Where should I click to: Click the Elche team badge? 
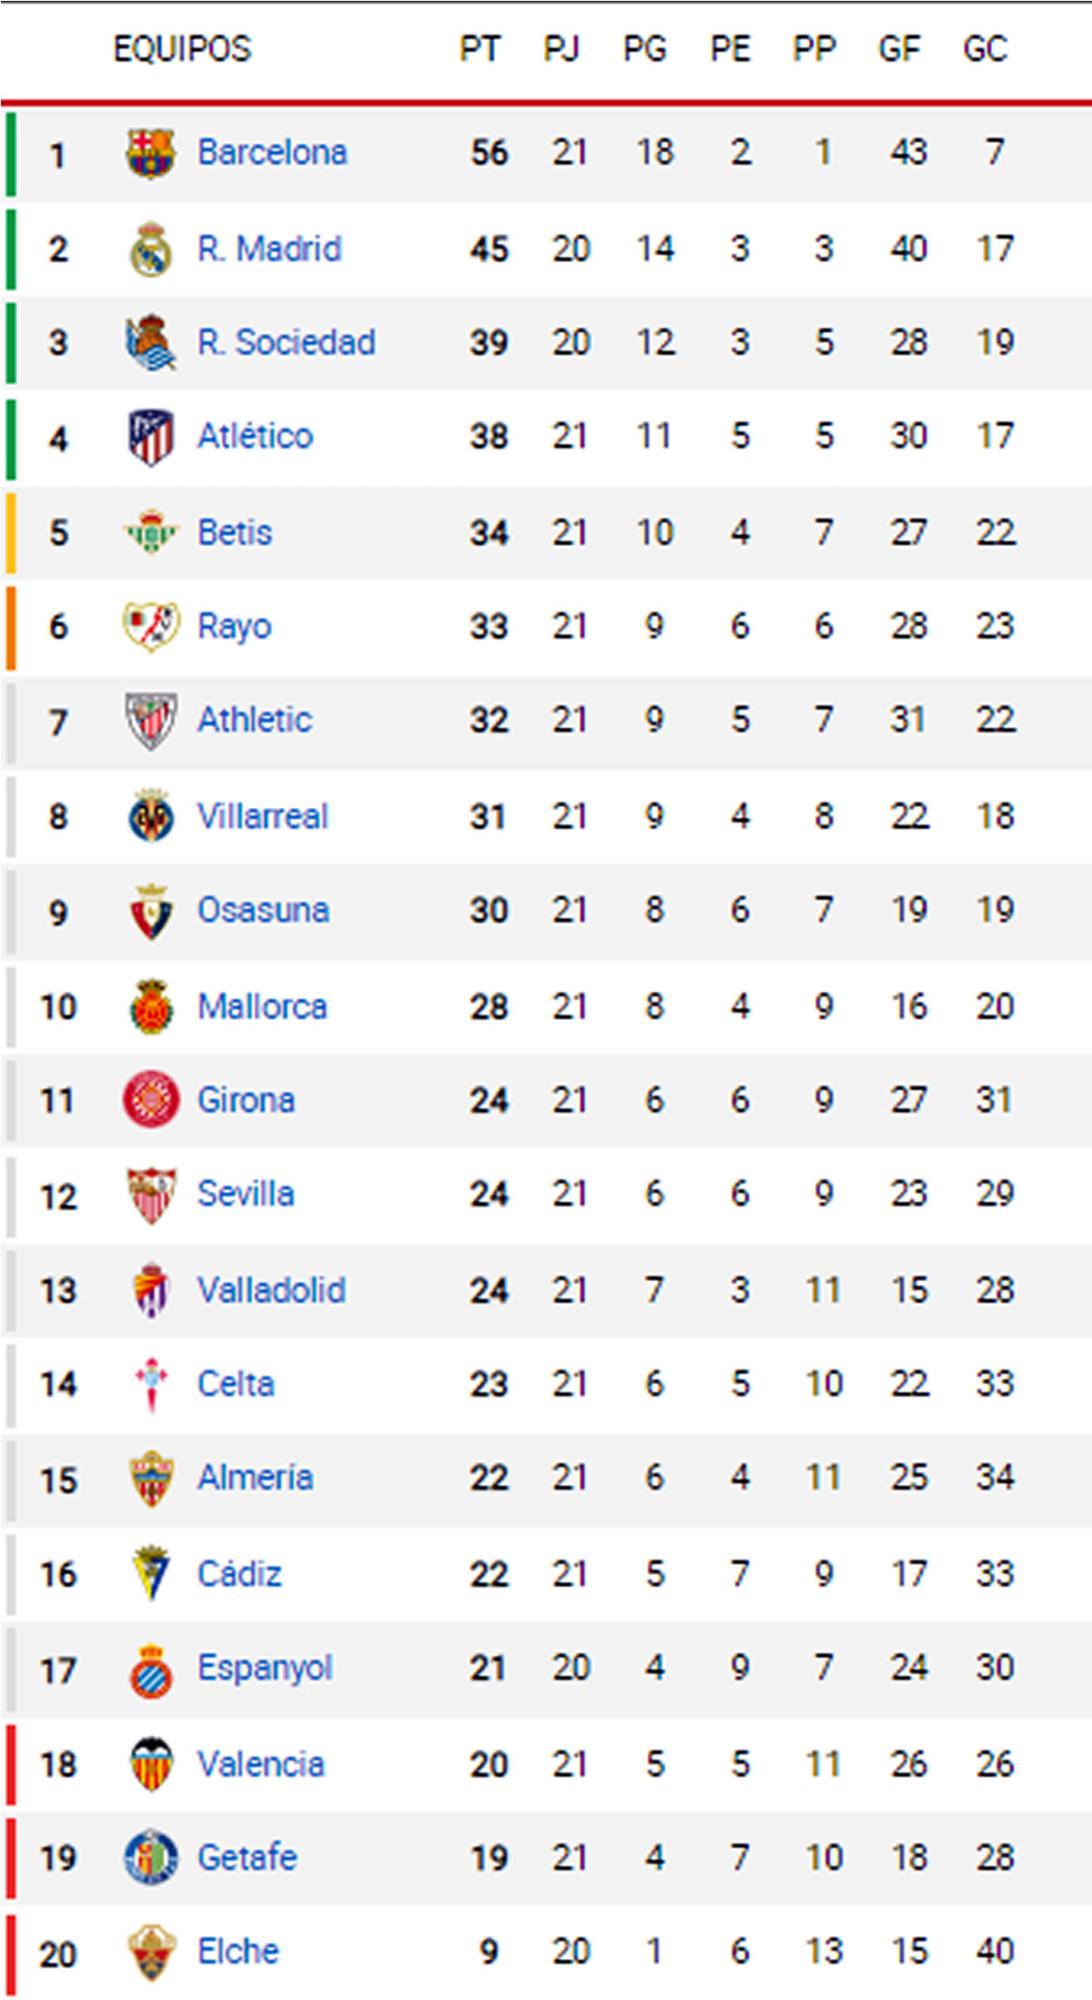click(x=151, y=1952)
